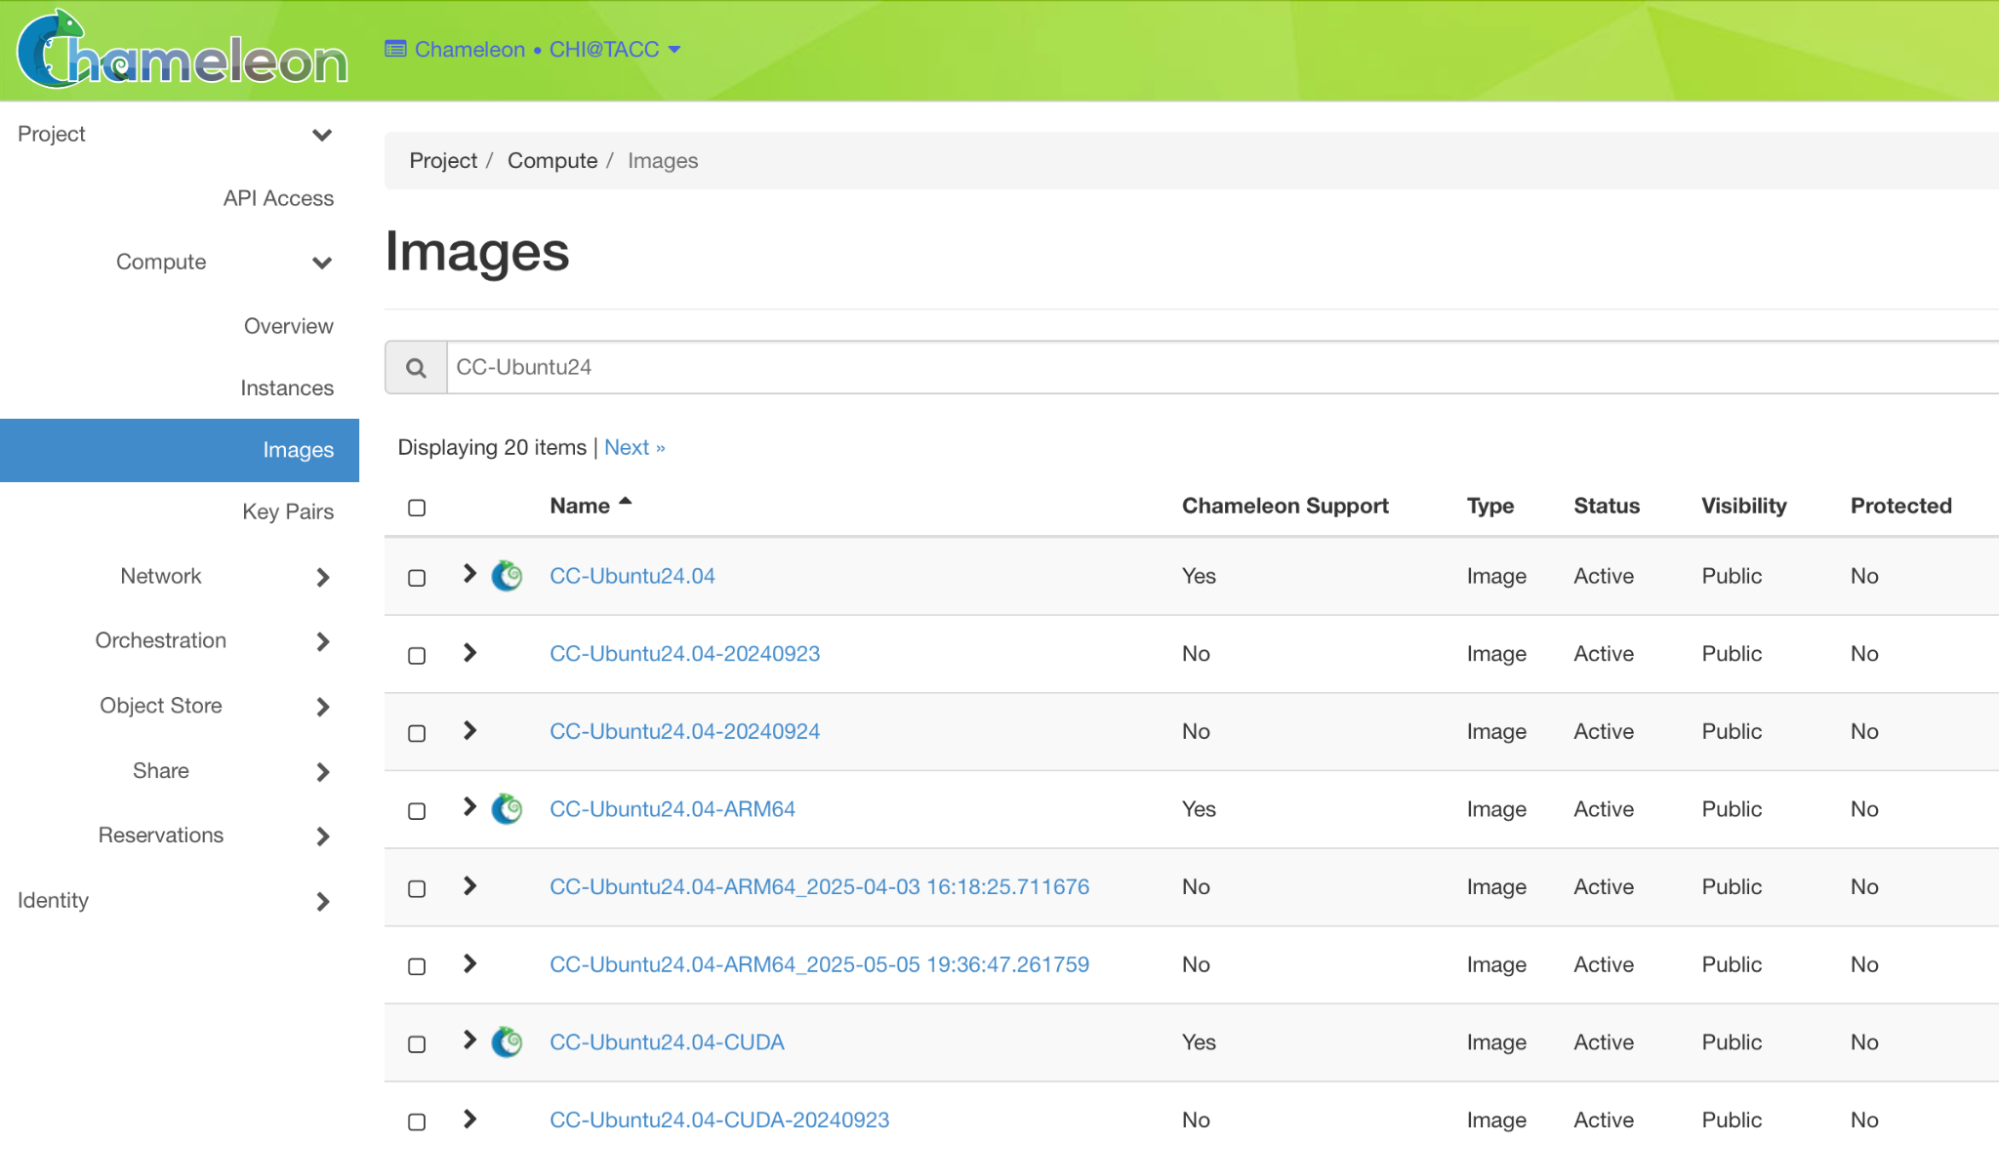This screenshot has height=1152, width=1999.
Task: Open the CC-Ubuntu24.04 image link
Action: tap(632, 576)
